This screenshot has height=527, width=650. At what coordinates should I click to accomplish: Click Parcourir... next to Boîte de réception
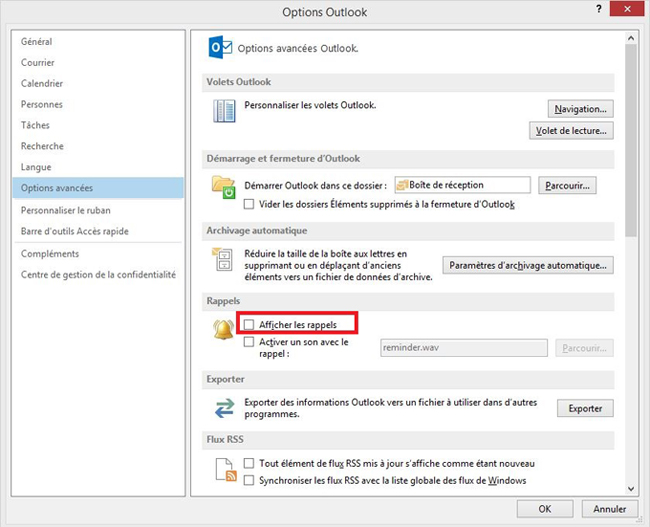(x=567, y=185)
